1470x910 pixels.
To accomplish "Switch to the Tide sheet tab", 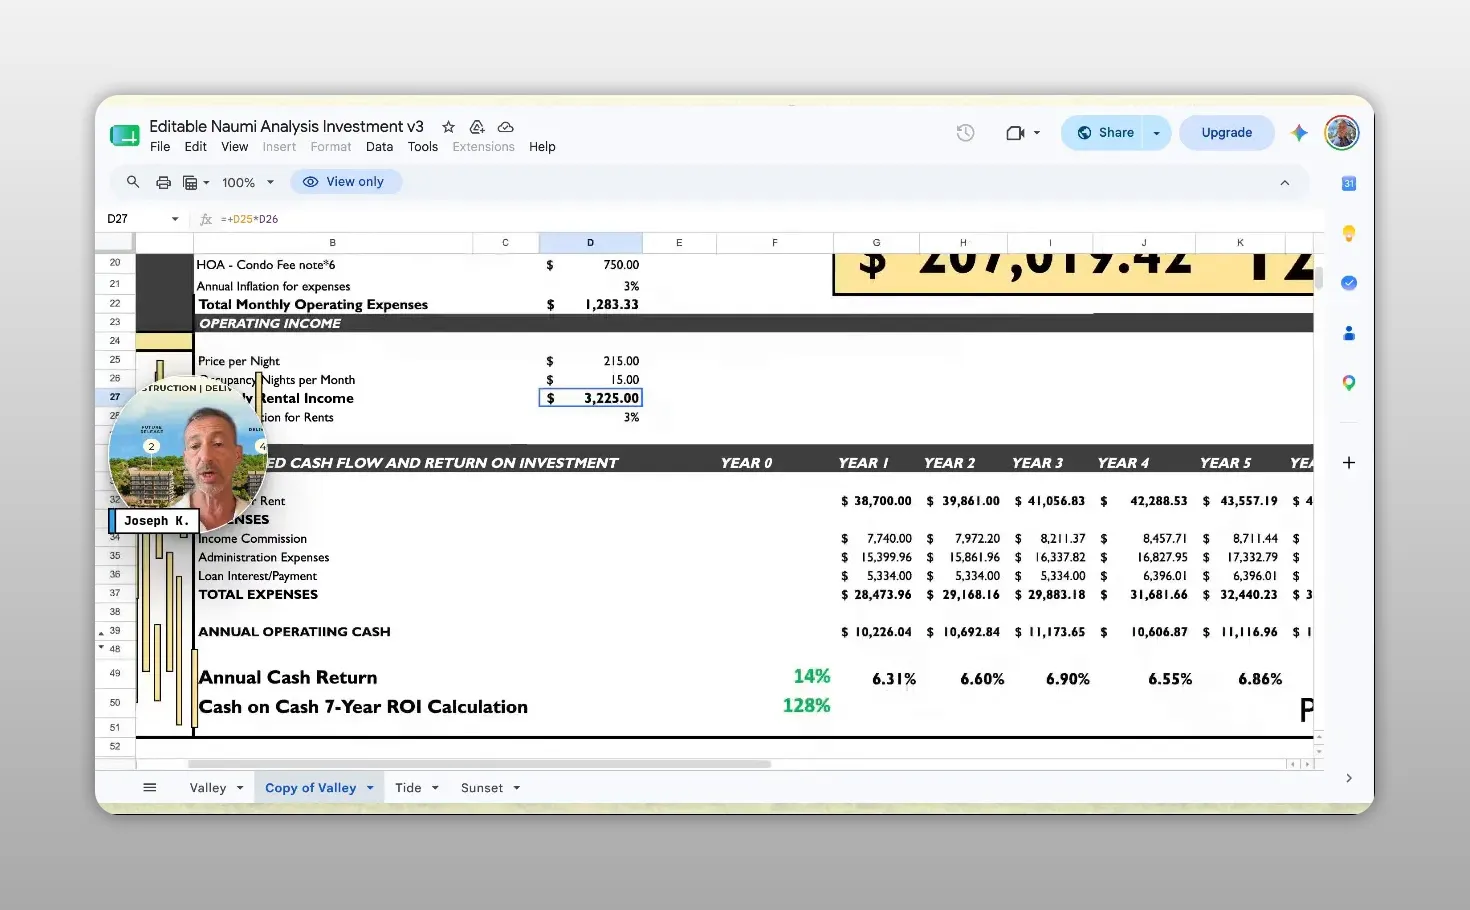I will tap(408, 788).
